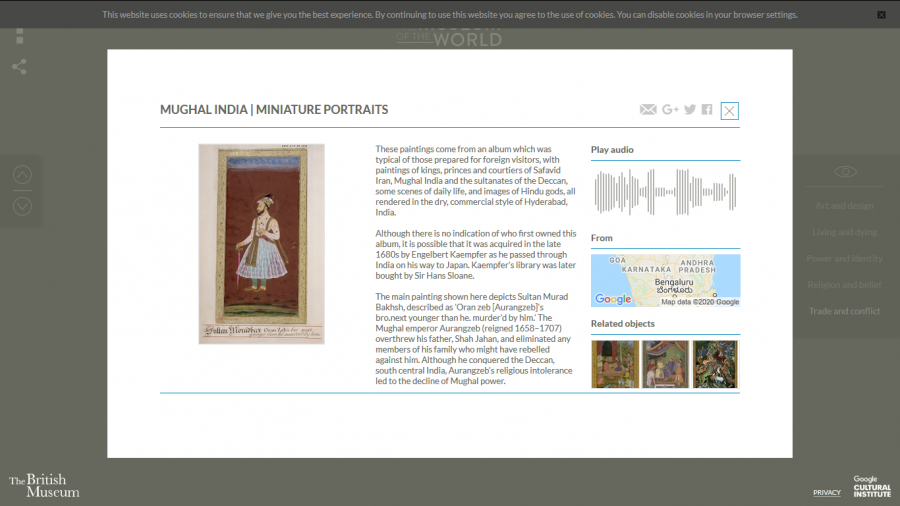Click the share icon in left sidebar
This screenshot has height=506, width=900.
coord(19,67)
